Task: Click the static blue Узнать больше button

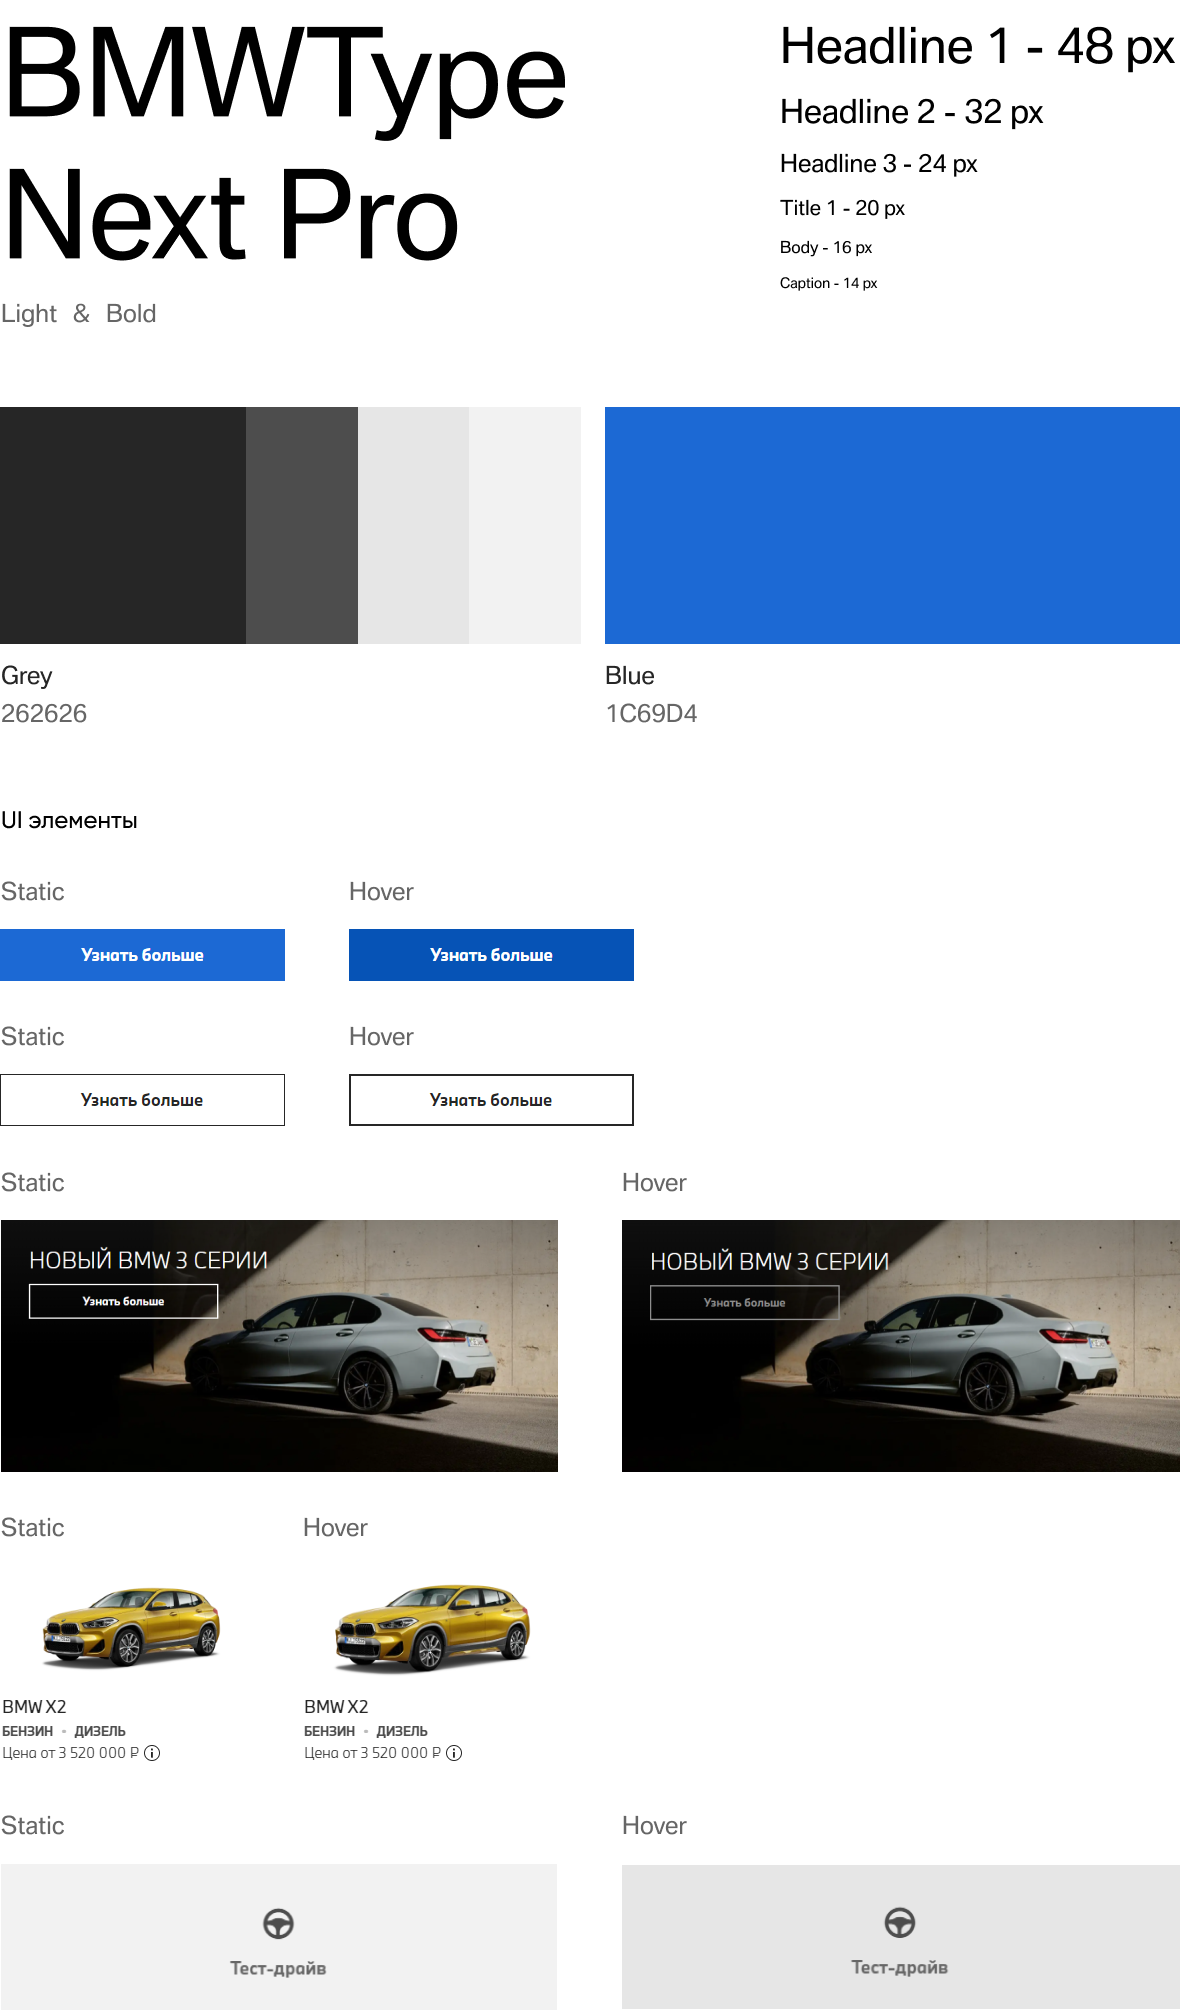Action: coord(142,955)
